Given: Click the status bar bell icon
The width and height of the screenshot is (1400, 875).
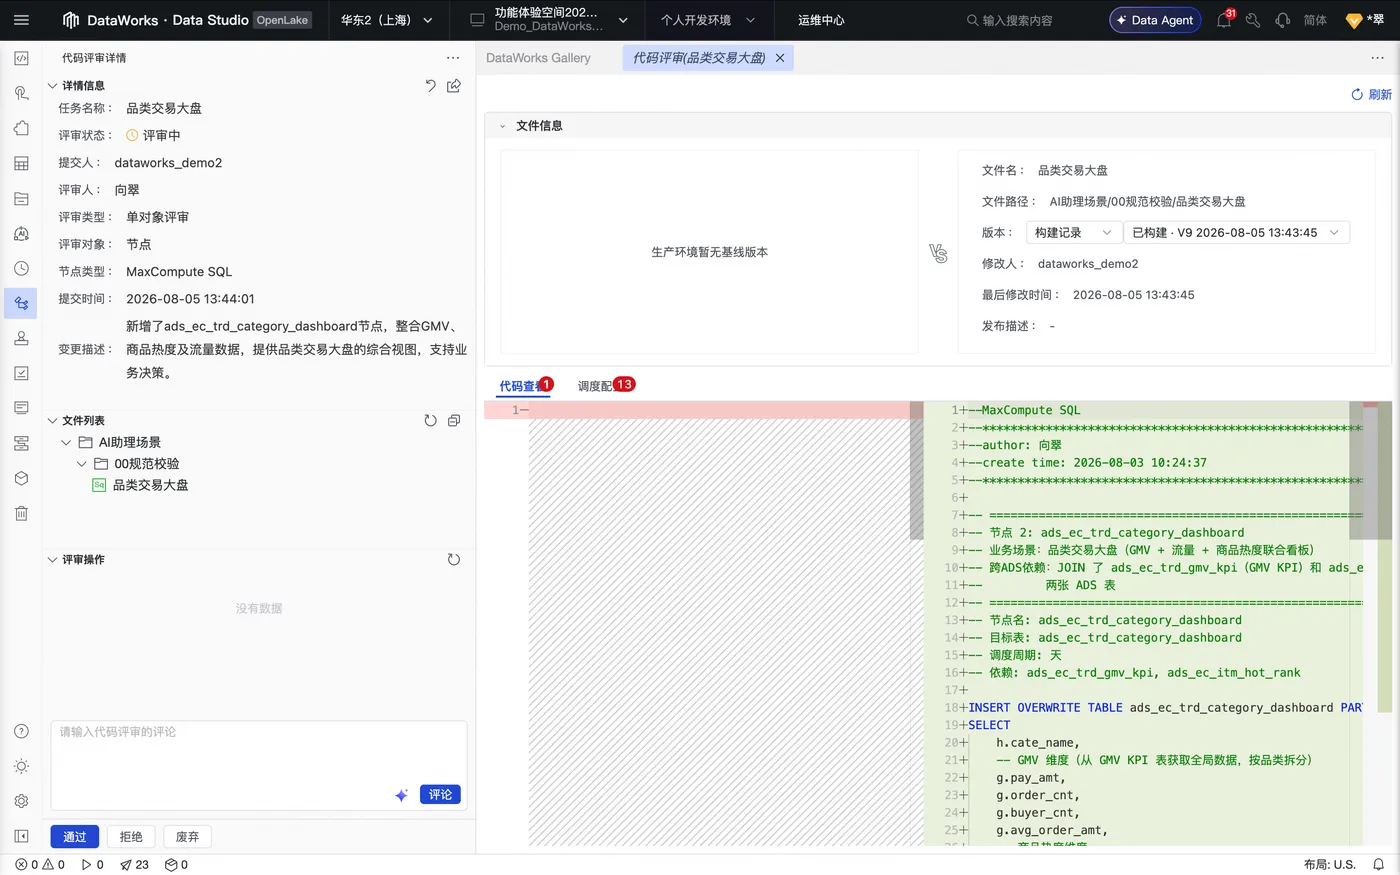Looking at the screenshot, I should pyautogui.click(x=1379, y=864).
